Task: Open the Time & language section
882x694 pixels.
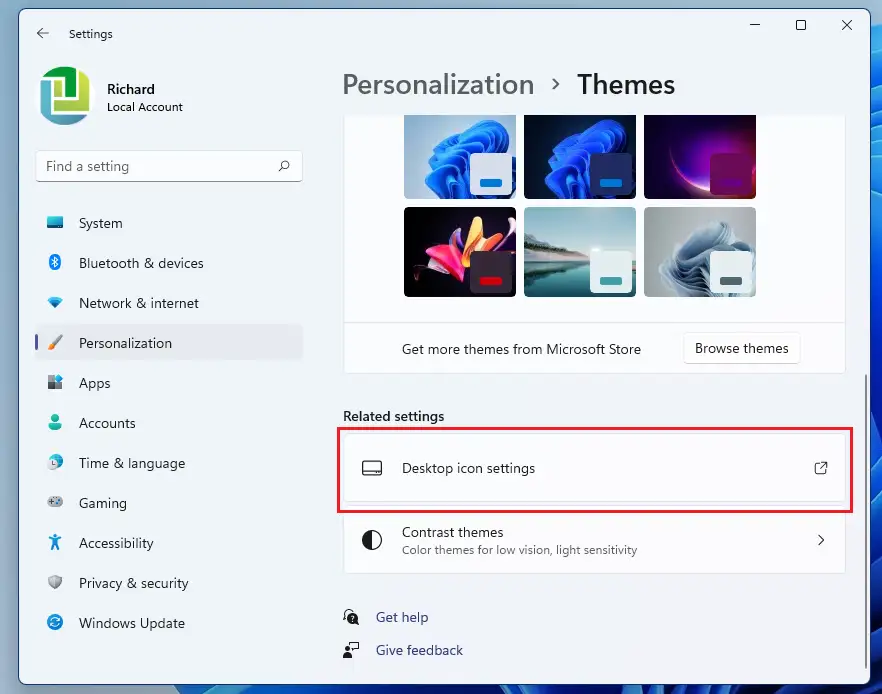Action: point(169,463)
